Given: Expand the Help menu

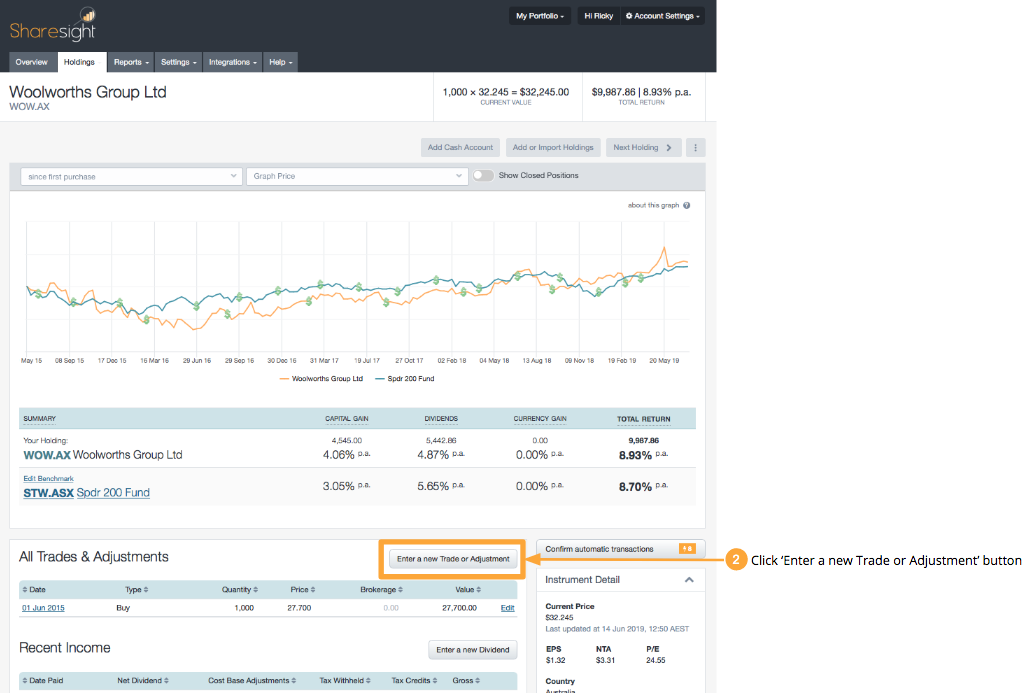Looking at the screenshot, I should pyautogui.click(x=281, y=62).
